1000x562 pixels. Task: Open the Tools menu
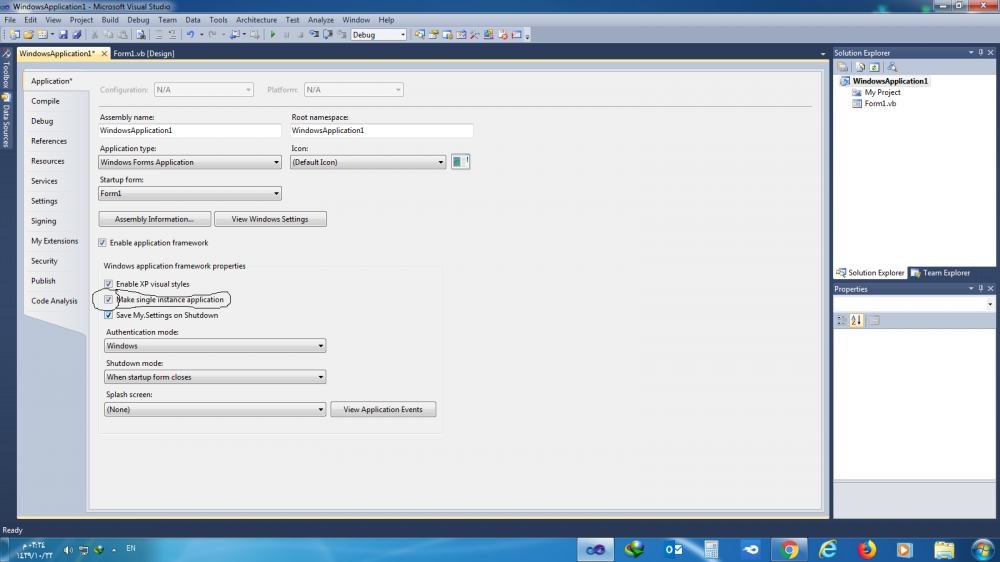pyautogui.click(x=218, y=20)
